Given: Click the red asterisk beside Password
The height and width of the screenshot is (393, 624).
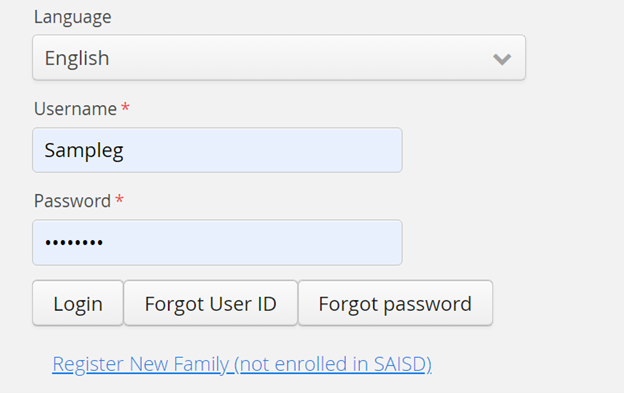Looking at the screenshot, I should pos(119,199).
